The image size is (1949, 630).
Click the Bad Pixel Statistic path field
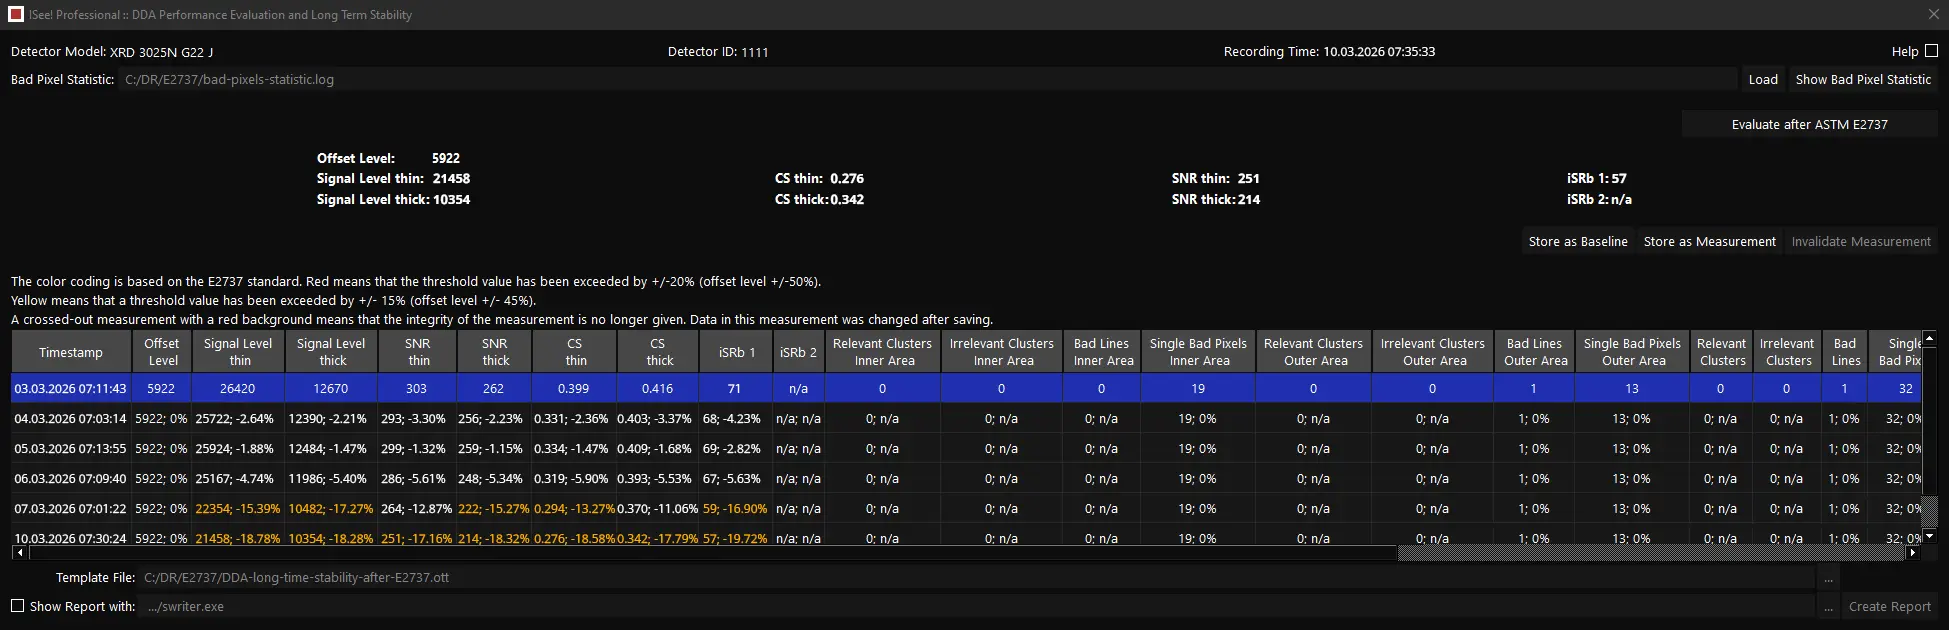(x=927, y=79)
